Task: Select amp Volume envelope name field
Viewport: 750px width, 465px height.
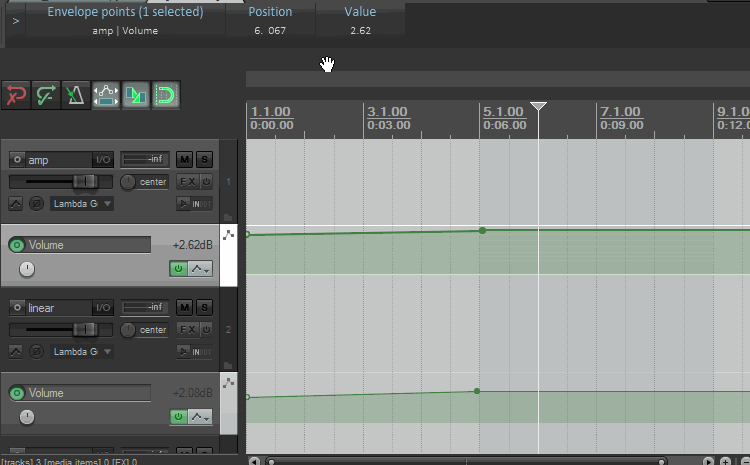Action: pyautogui.click(x=89, y=245)
